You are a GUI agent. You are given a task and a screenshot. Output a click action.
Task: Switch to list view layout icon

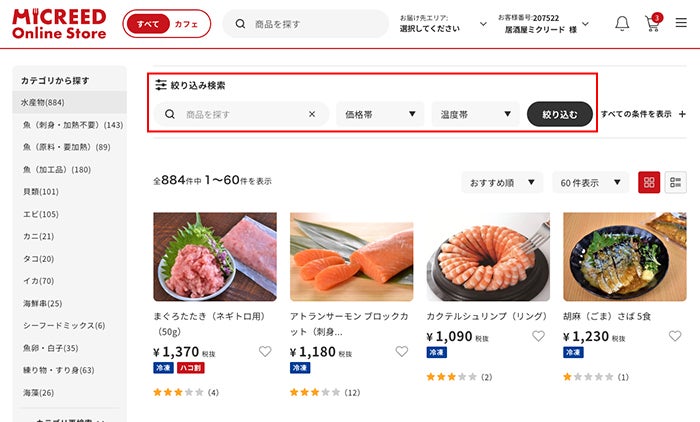[x=675, y=182]
